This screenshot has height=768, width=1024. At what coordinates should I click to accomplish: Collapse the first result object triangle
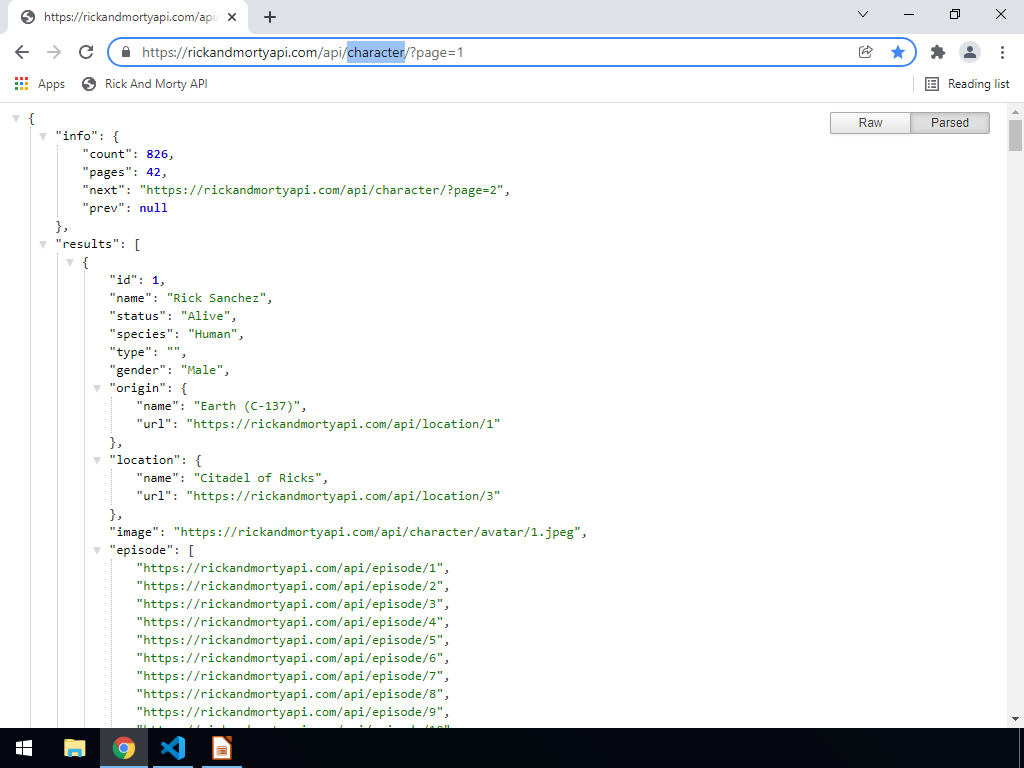point(70,263)
